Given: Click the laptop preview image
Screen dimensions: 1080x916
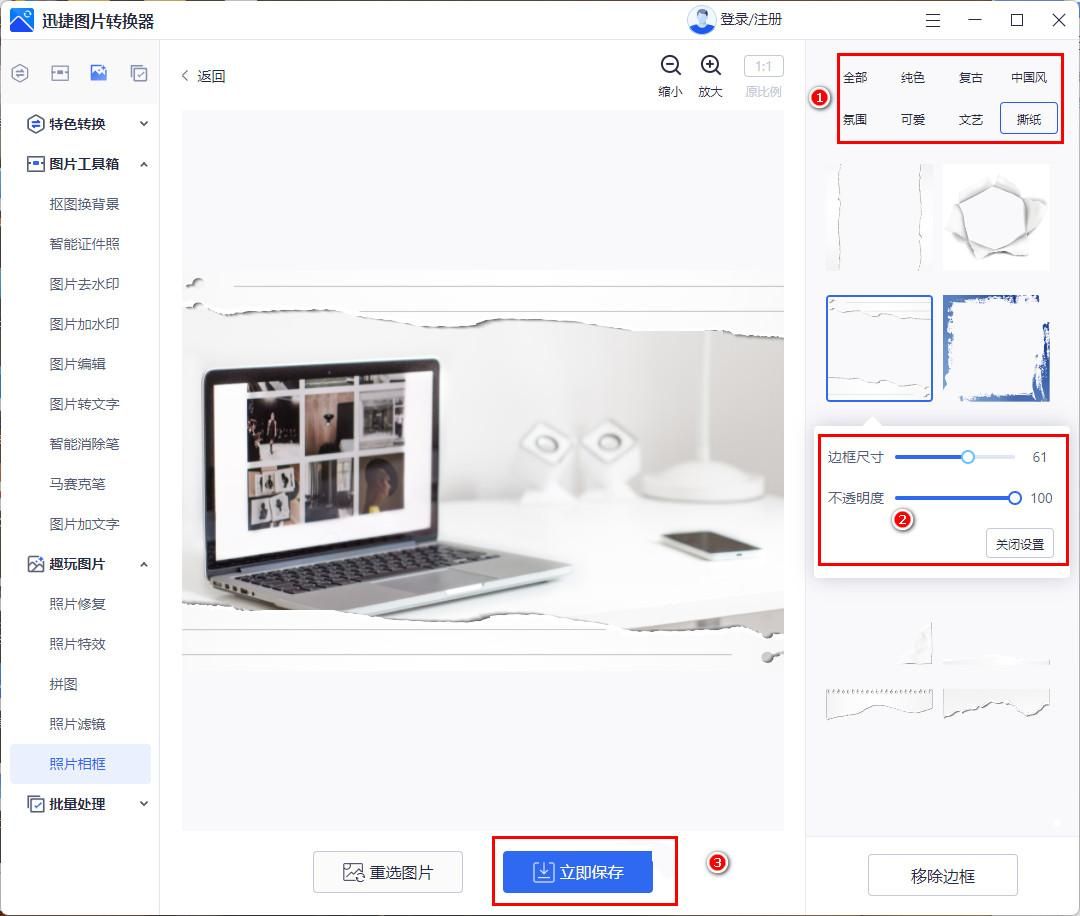Looking at the screenshot, I should tap(483, 470).
